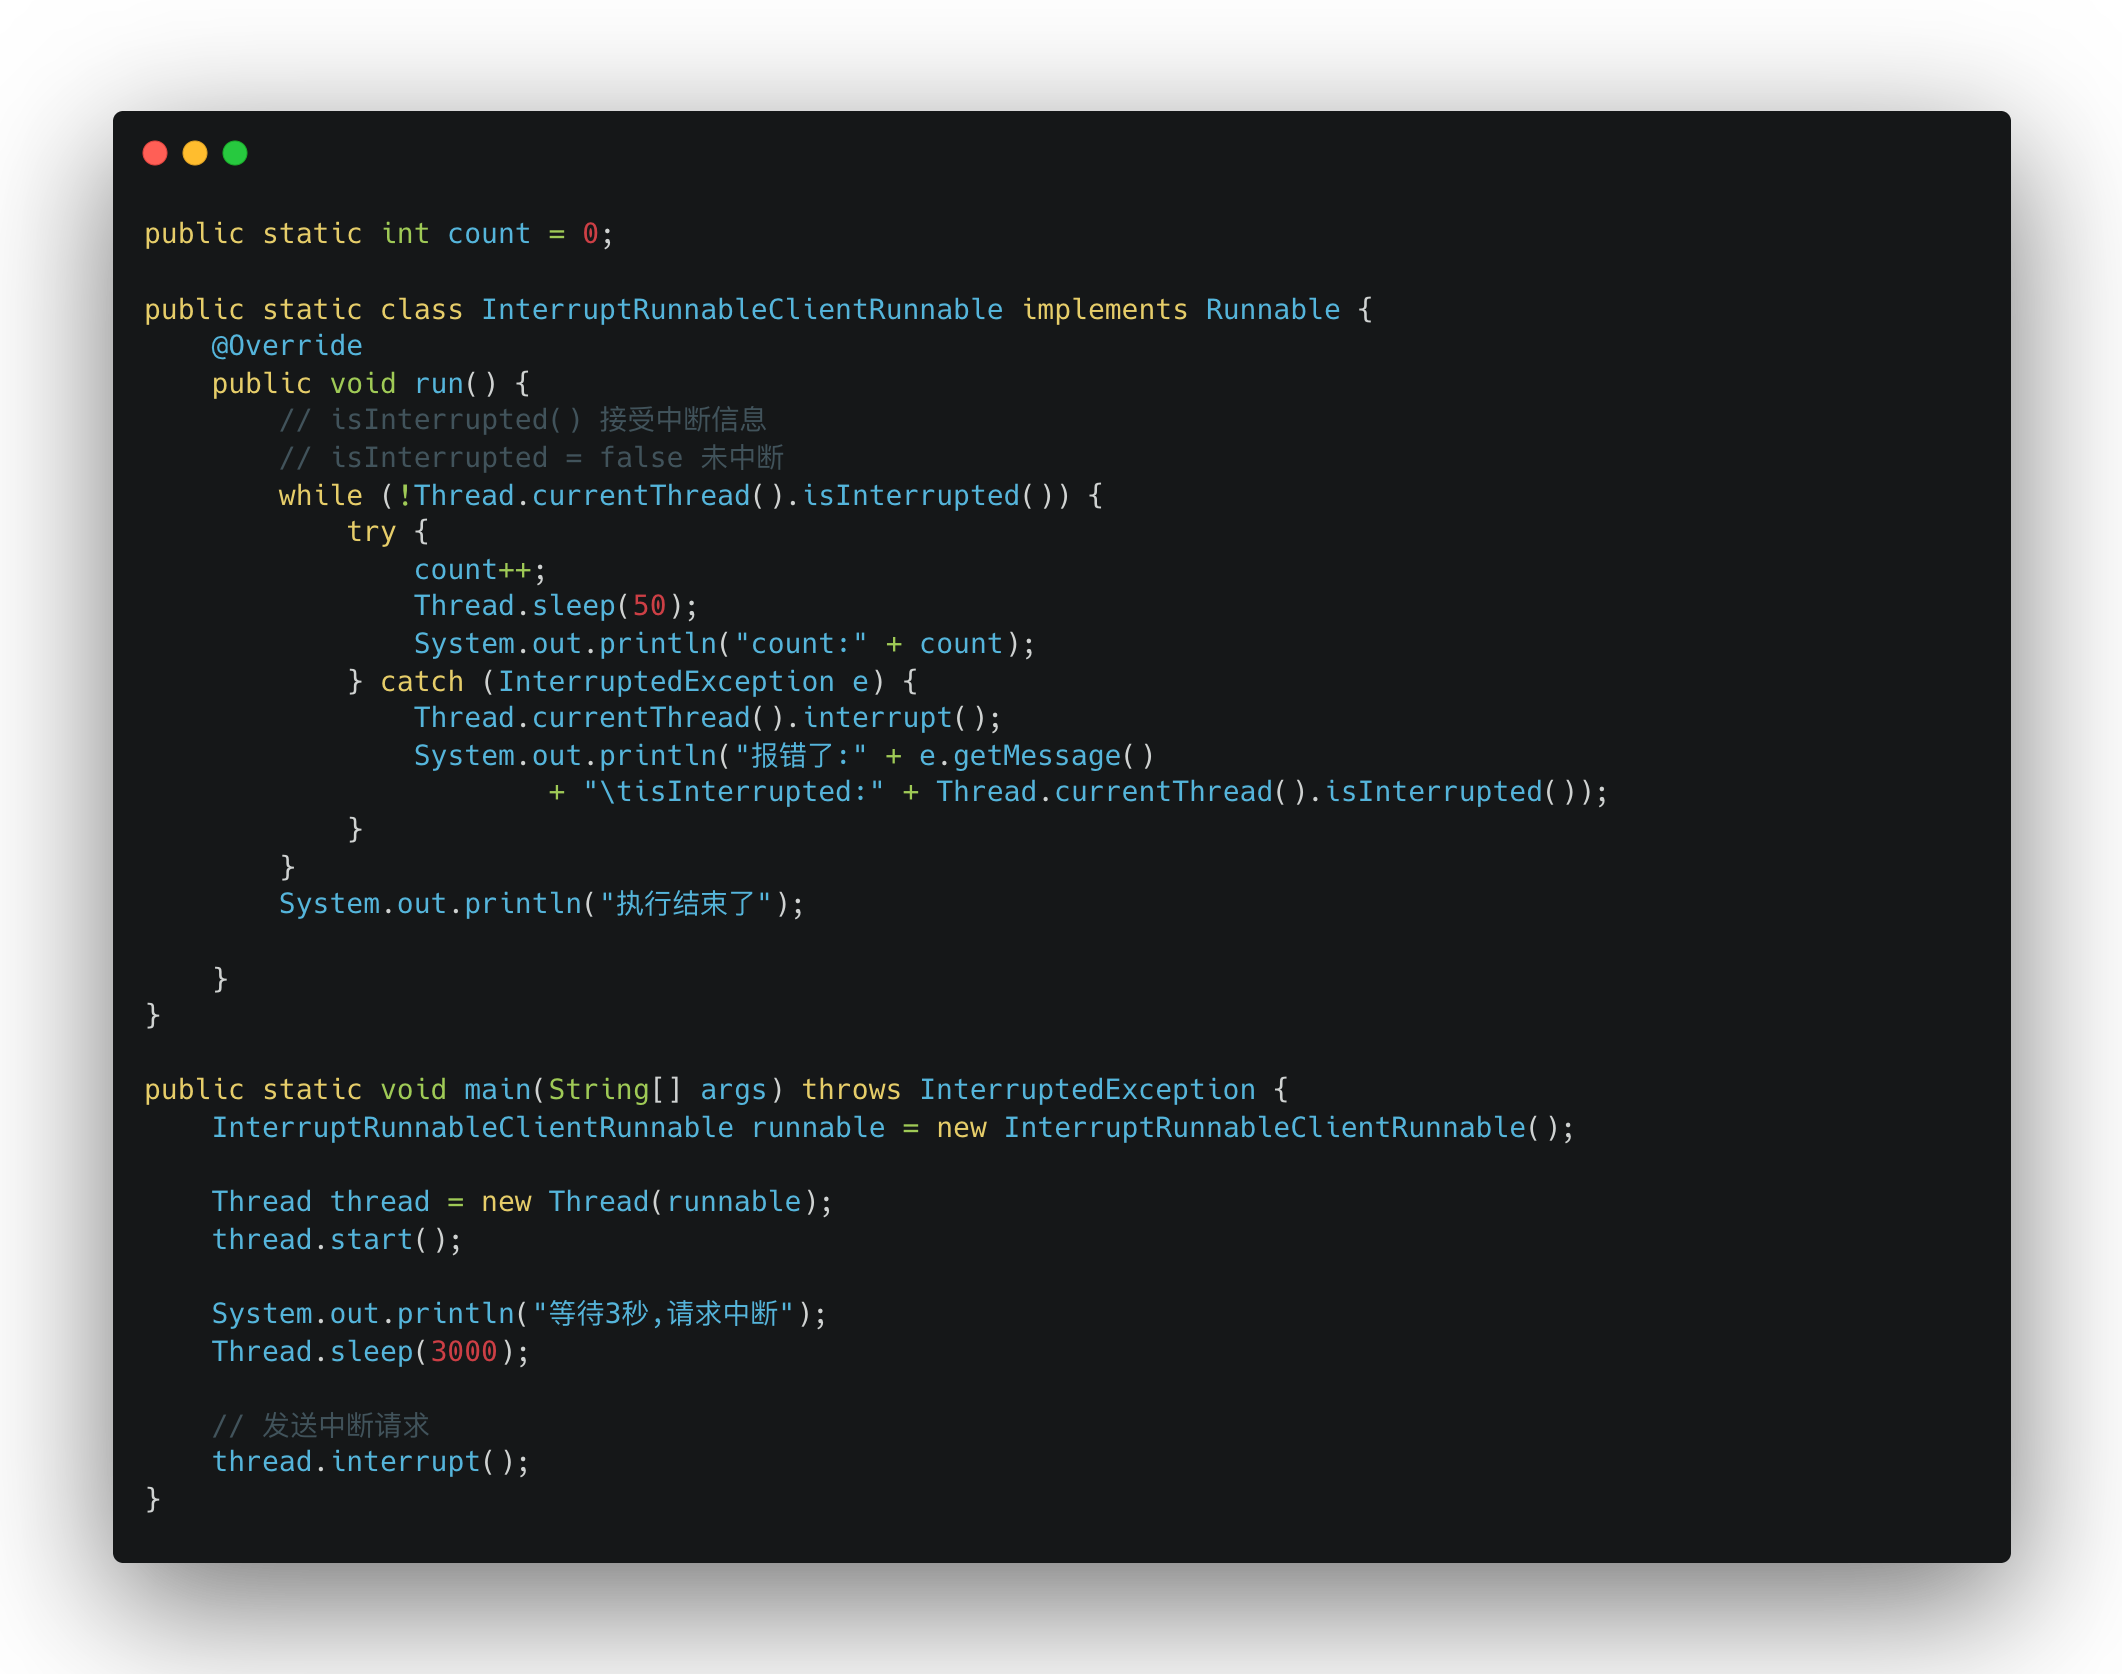Click 'public void run() {' line
The image size is (2122, 1674).
click(371, 383)
